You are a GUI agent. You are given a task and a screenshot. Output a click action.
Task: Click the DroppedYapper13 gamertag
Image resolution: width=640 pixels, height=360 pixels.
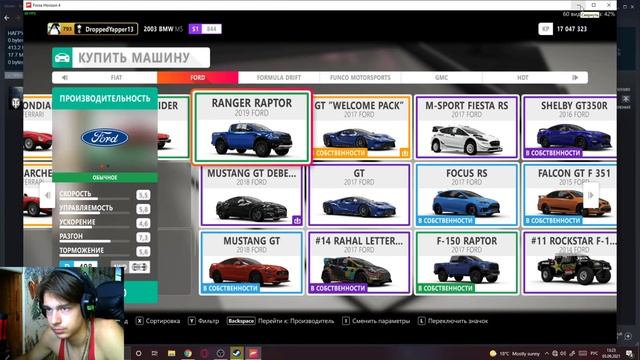(x=109, y=29)
